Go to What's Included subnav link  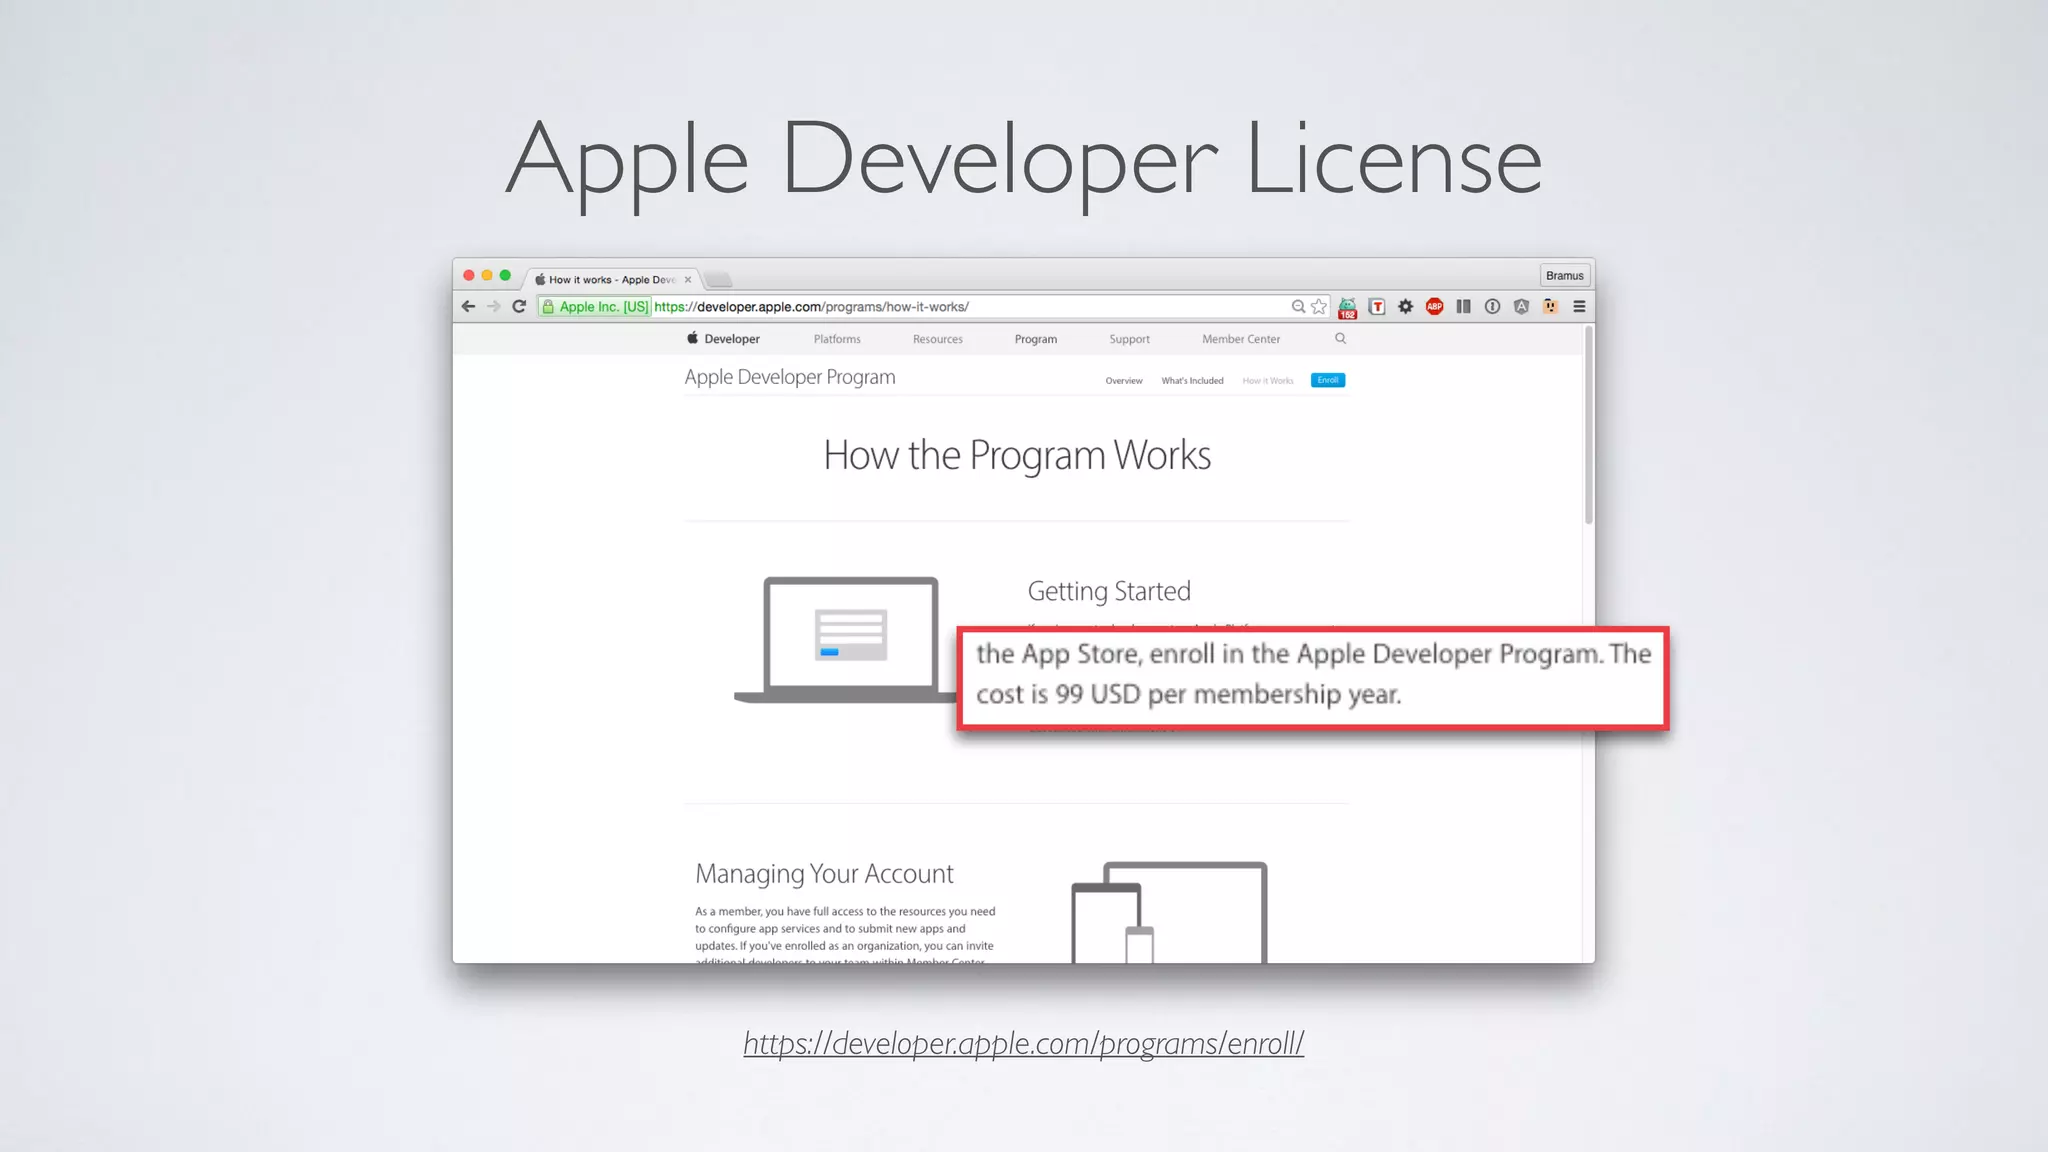pos(1192,381)
